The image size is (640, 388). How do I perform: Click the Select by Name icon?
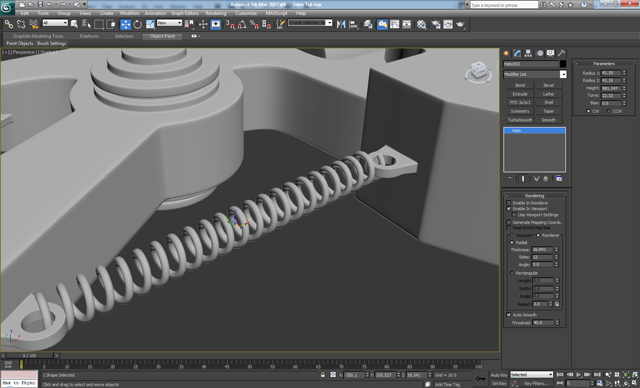pyautogui.click(x=87, y=24)
